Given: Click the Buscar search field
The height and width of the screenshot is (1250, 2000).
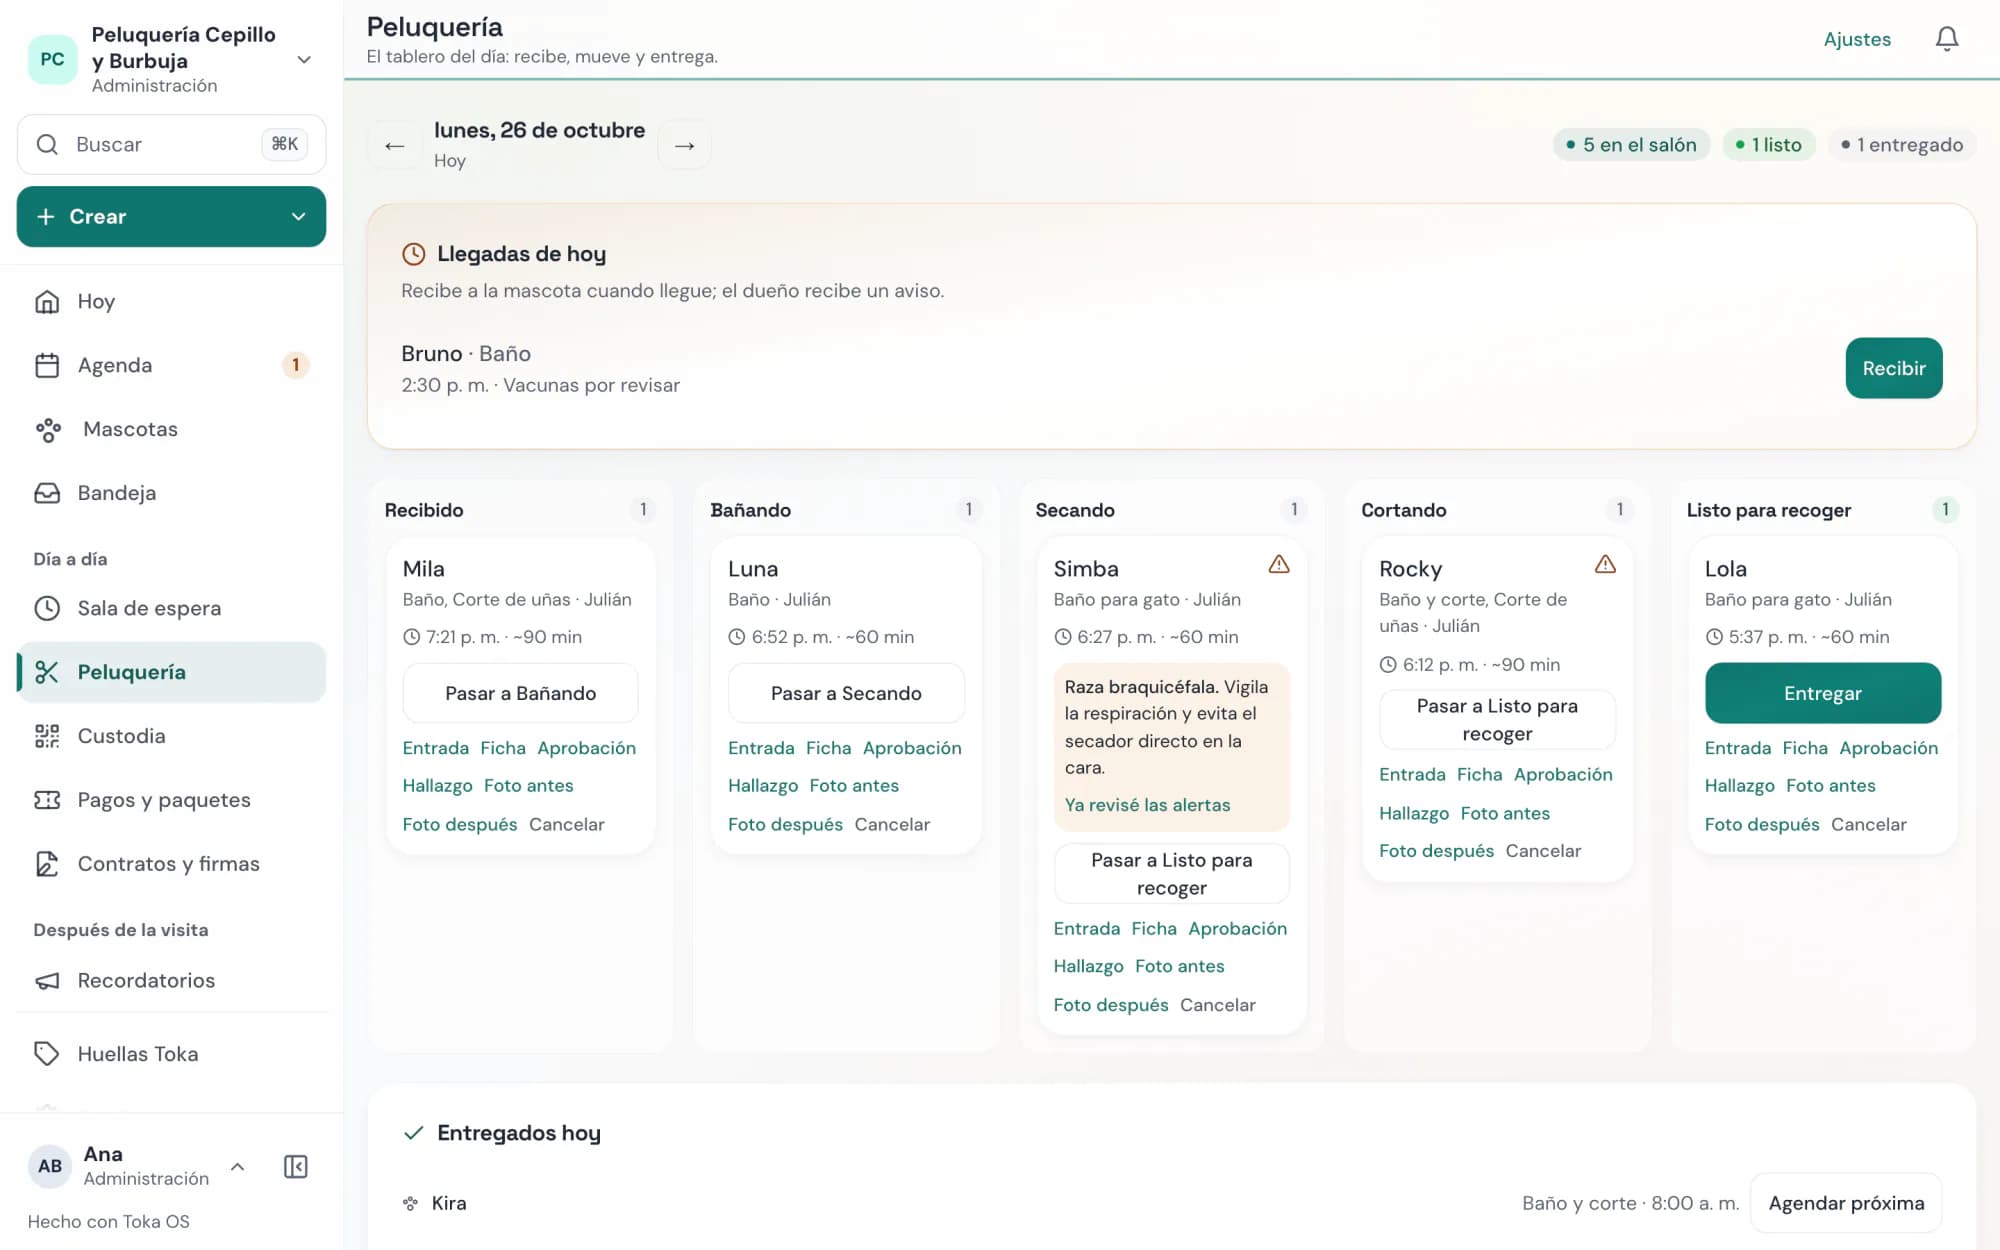Looking at the screenshot, I should pos(171,144).
